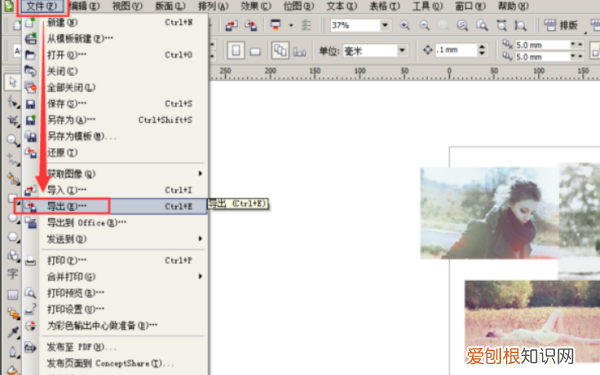The width and height of the screenshot is (600, 375).
Task: Open the 工具 (Tools) menu
Action: (427, 6)
